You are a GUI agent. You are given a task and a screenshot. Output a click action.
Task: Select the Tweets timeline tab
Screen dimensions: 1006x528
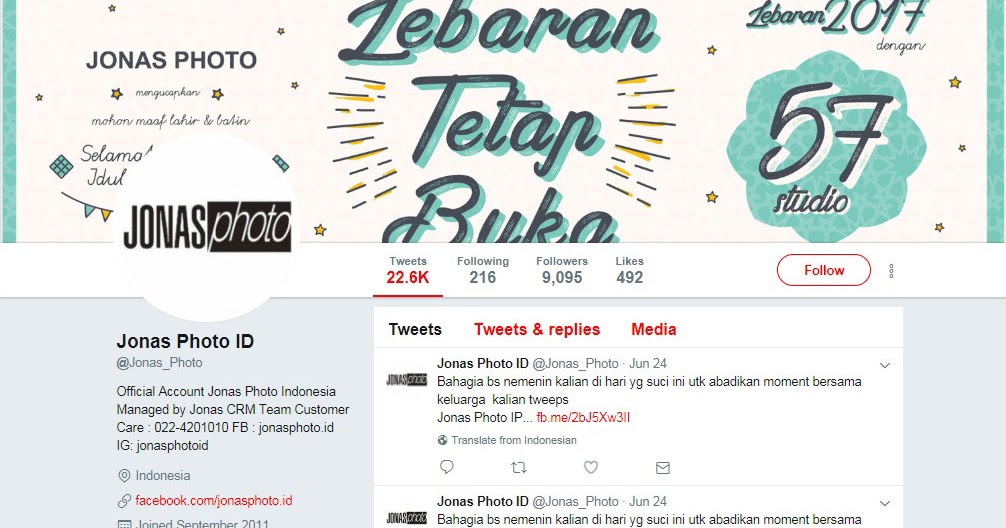point(415,329)
